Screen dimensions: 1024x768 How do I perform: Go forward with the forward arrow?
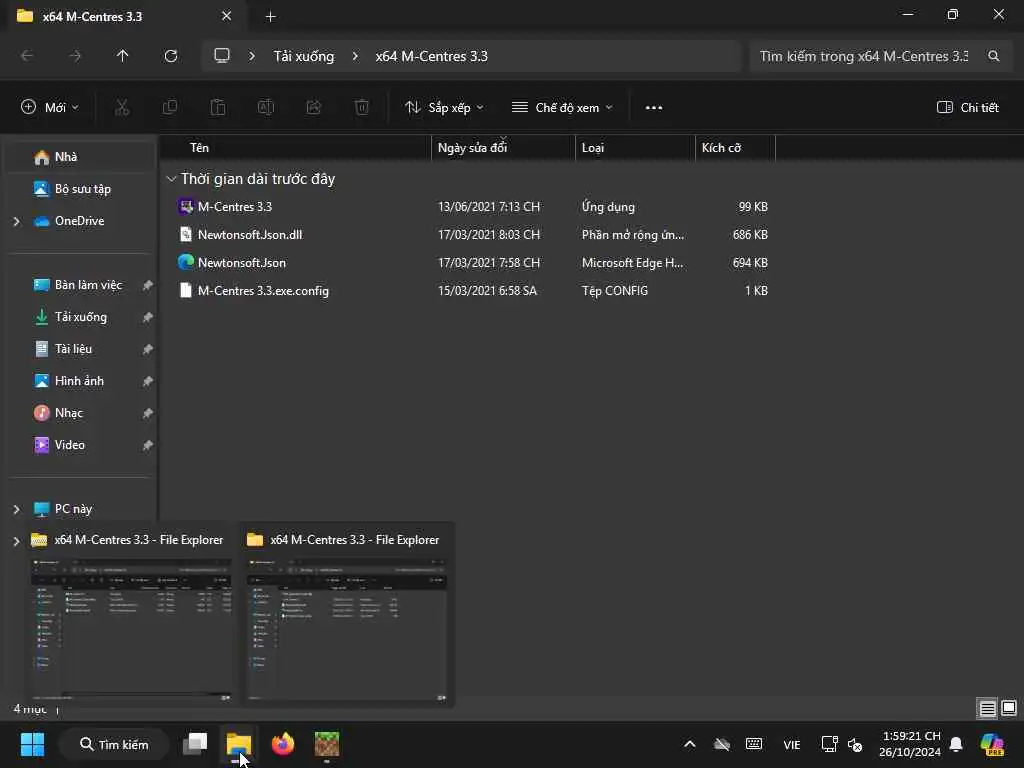(75, 56)
